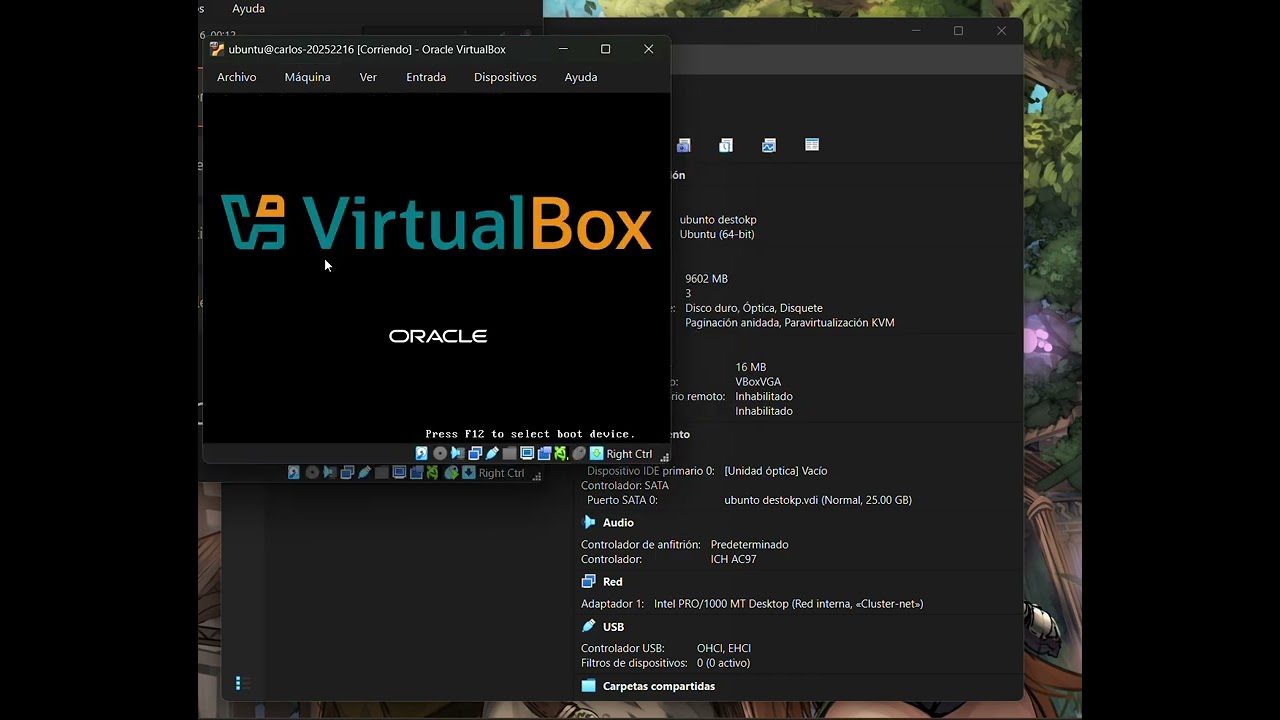Click Right Ctrl host key label in front VM
Image resolution: width=1280 pixels, height=720 pixels.
pos(629,454)
